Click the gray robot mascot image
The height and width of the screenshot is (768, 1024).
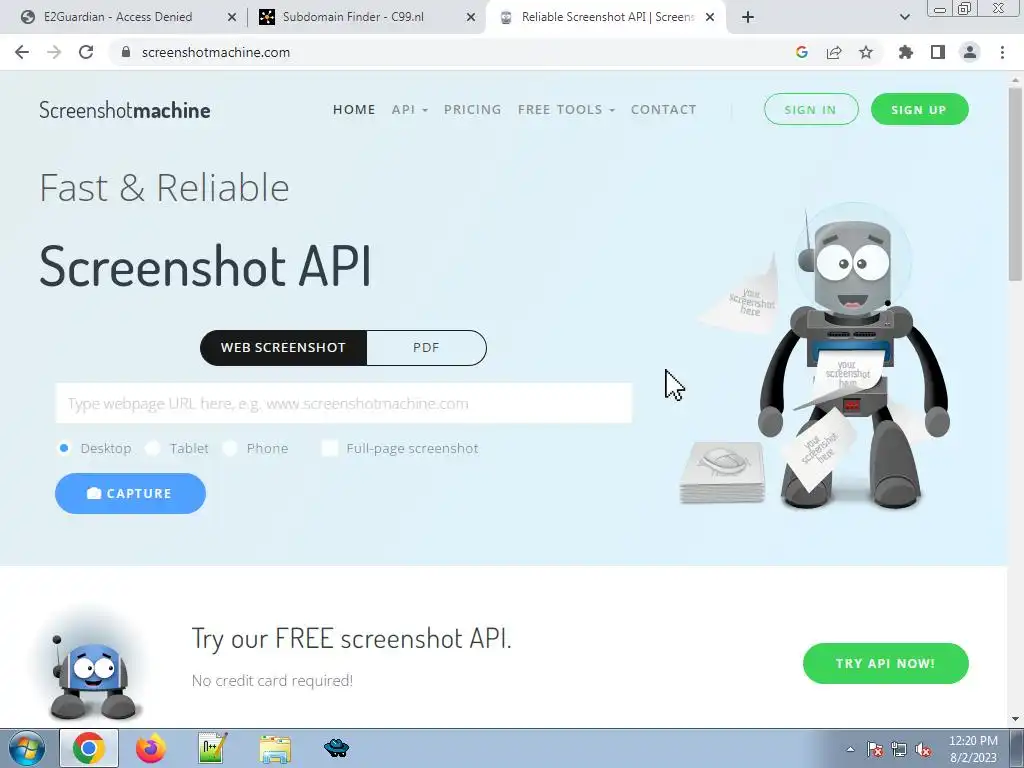tap(852, 356)
